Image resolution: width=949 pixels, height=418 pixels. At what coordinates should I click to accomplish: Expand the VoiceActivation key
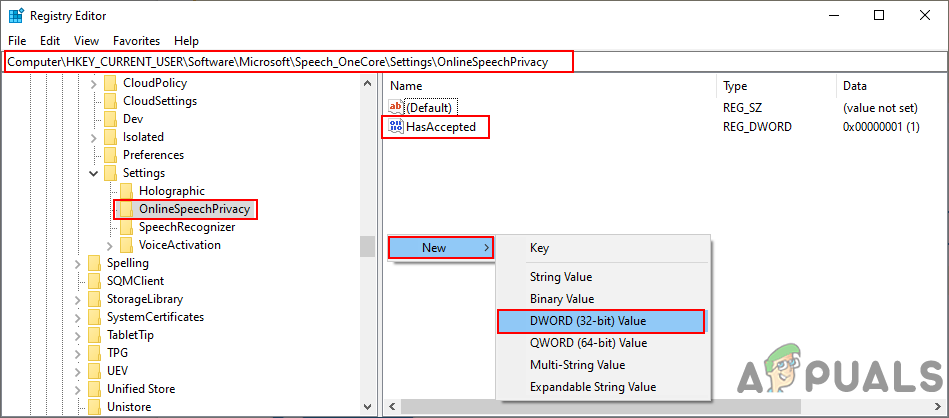[110, 246]
